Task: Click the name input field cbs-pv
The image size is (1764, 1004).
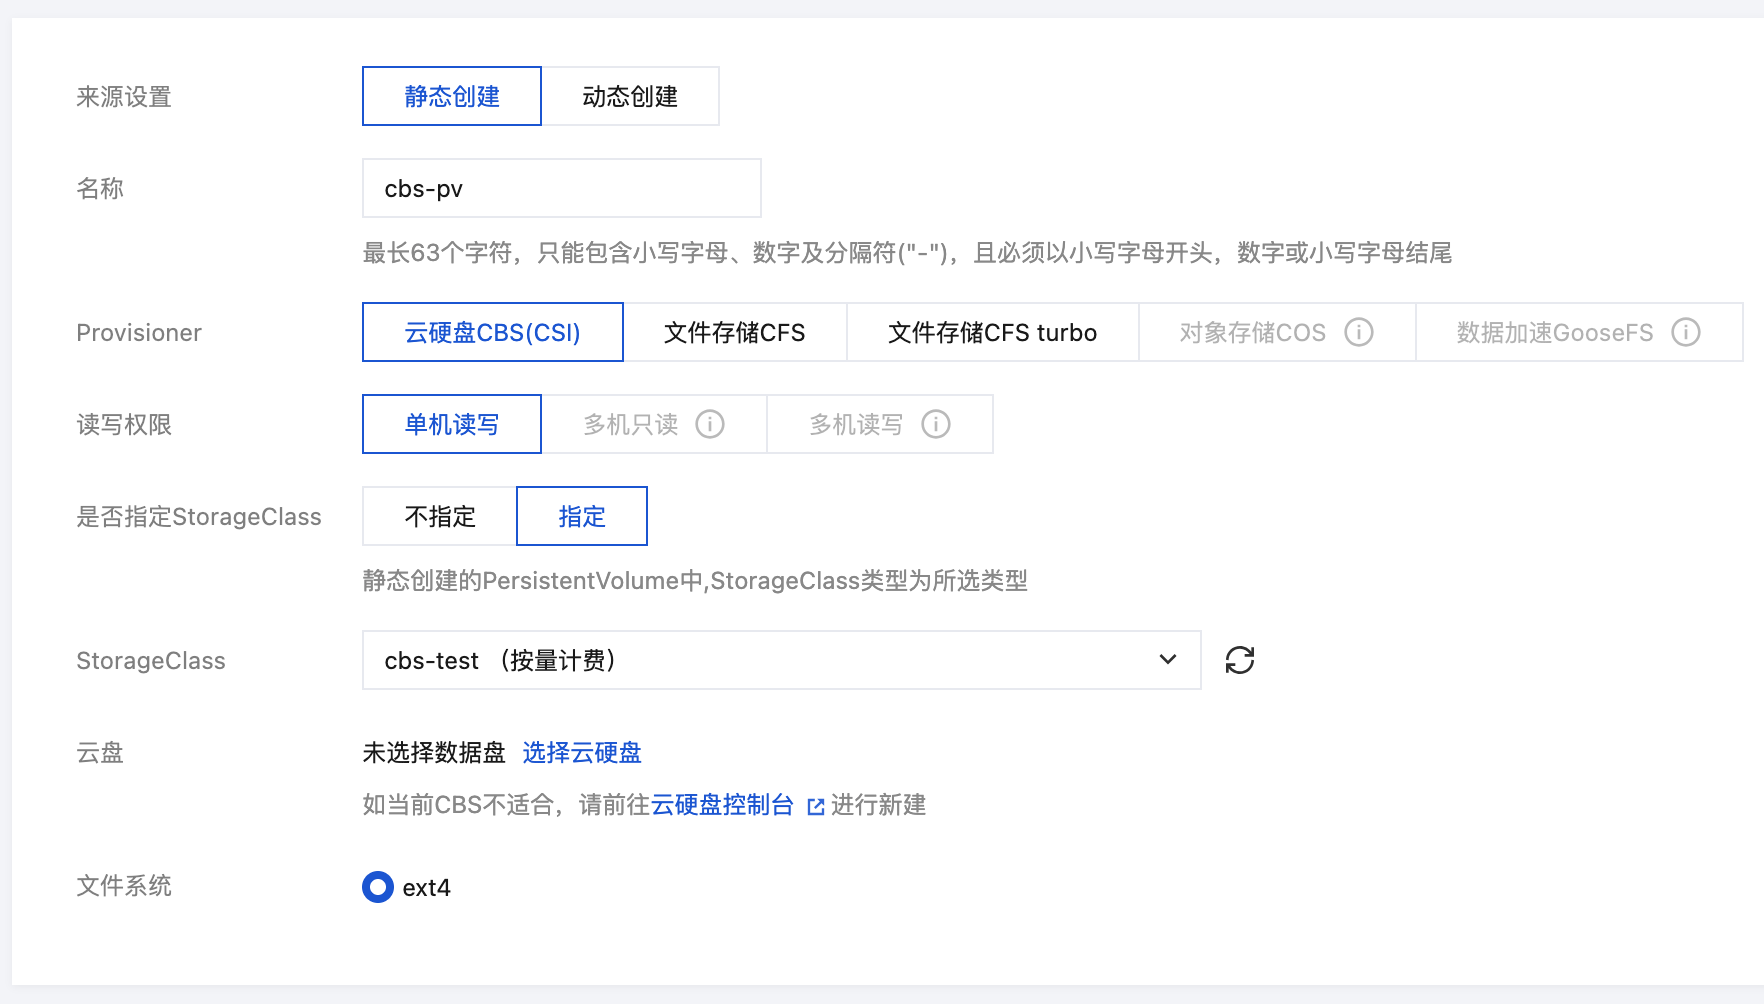Action: tap(561, 188)
